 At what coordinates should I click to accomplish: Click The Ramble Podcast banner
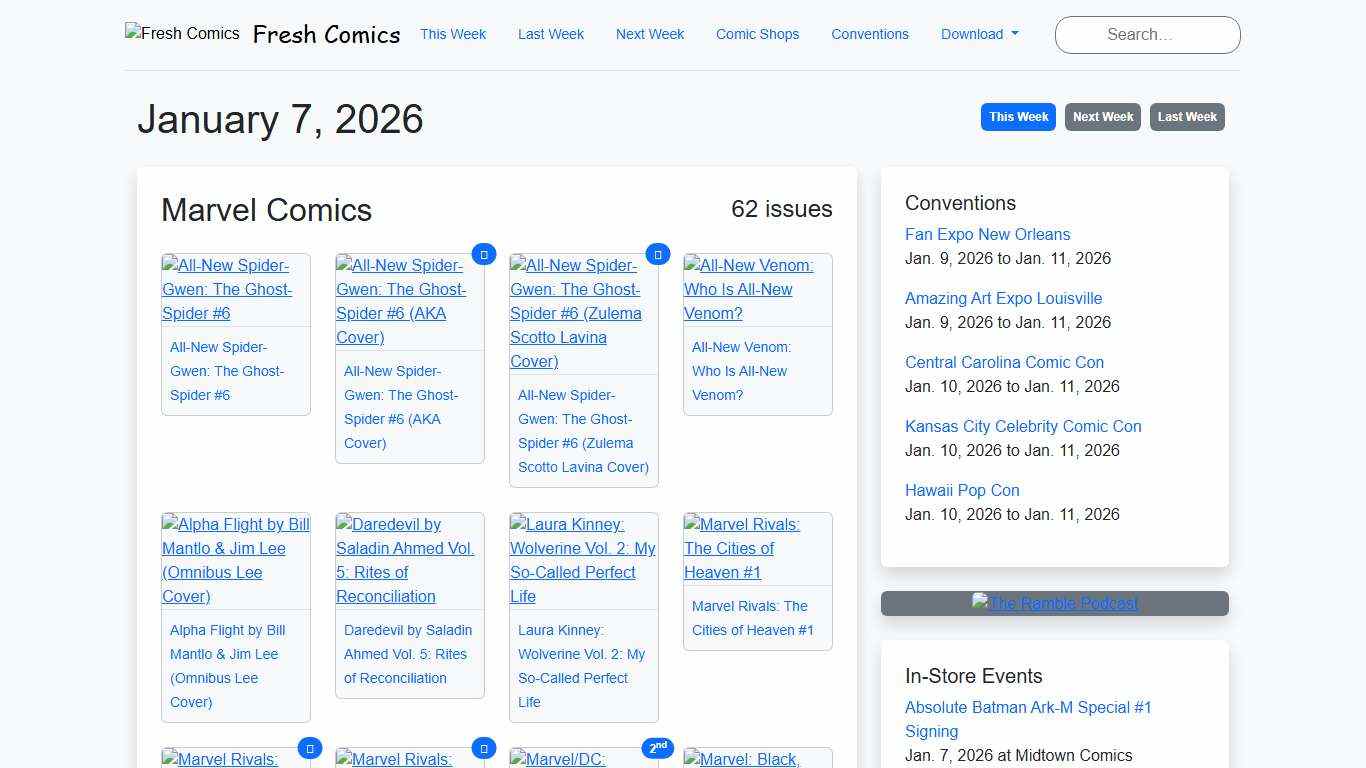click(1054, 603)
